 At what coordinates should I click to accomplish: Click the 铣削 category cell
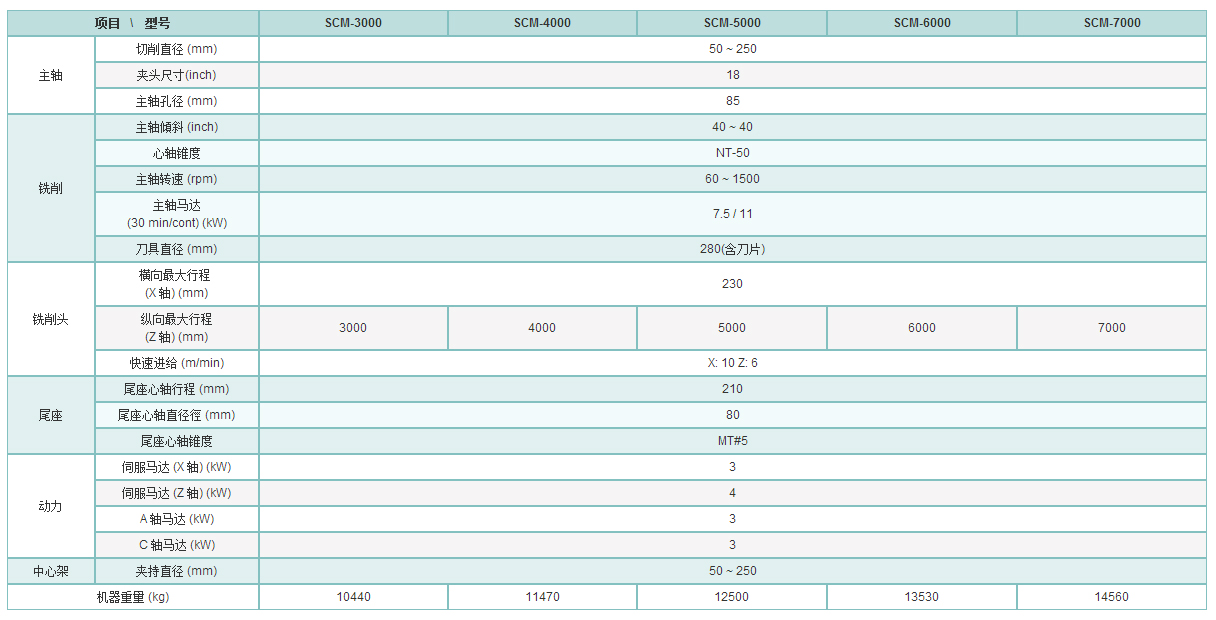click(x=51, y=188)
